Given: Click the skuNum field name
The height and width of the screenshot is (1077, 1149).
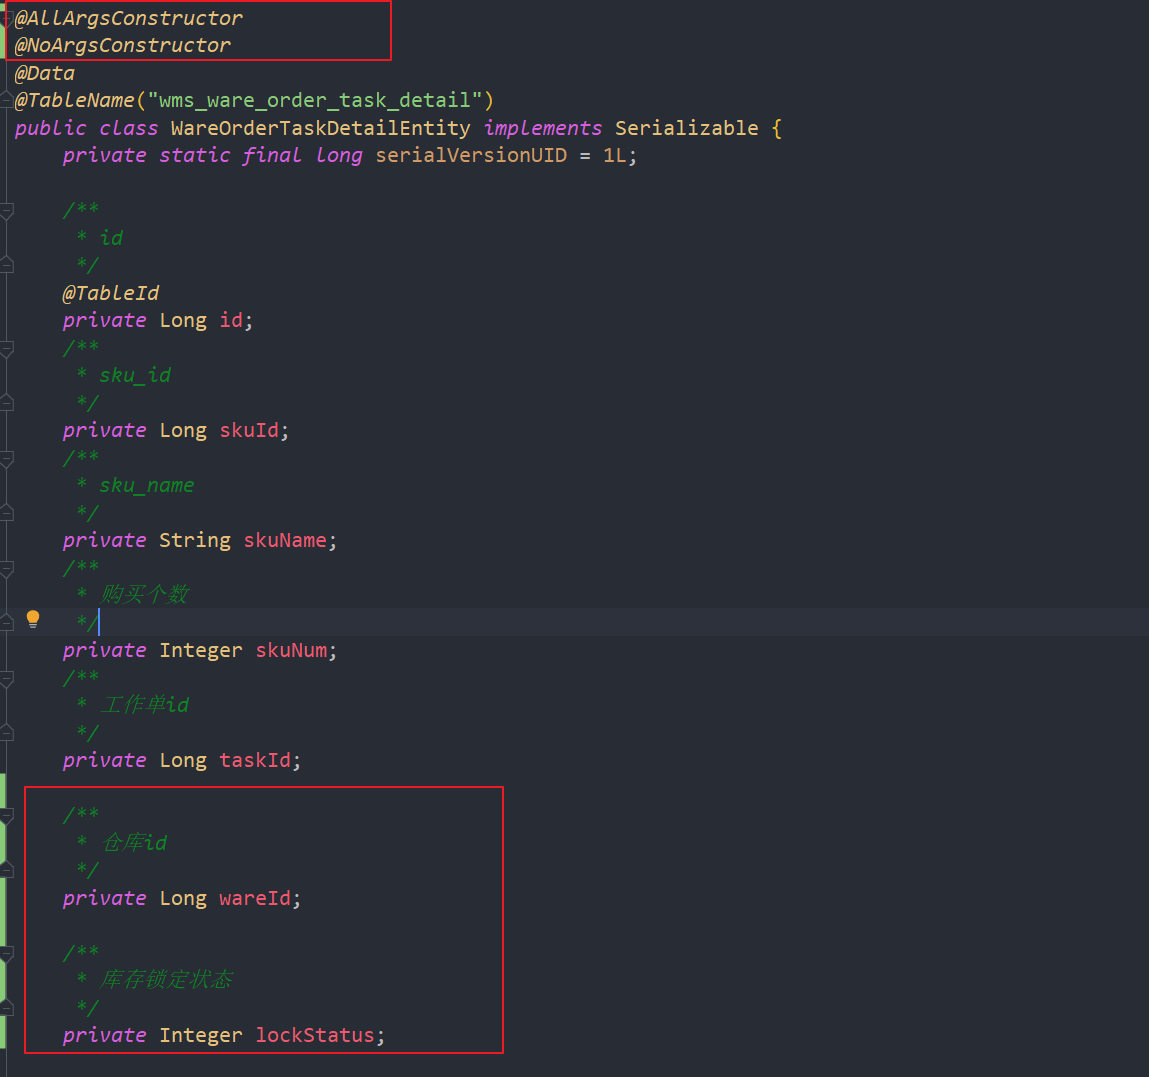Looking at the screenshot, I should coord(291,650).
